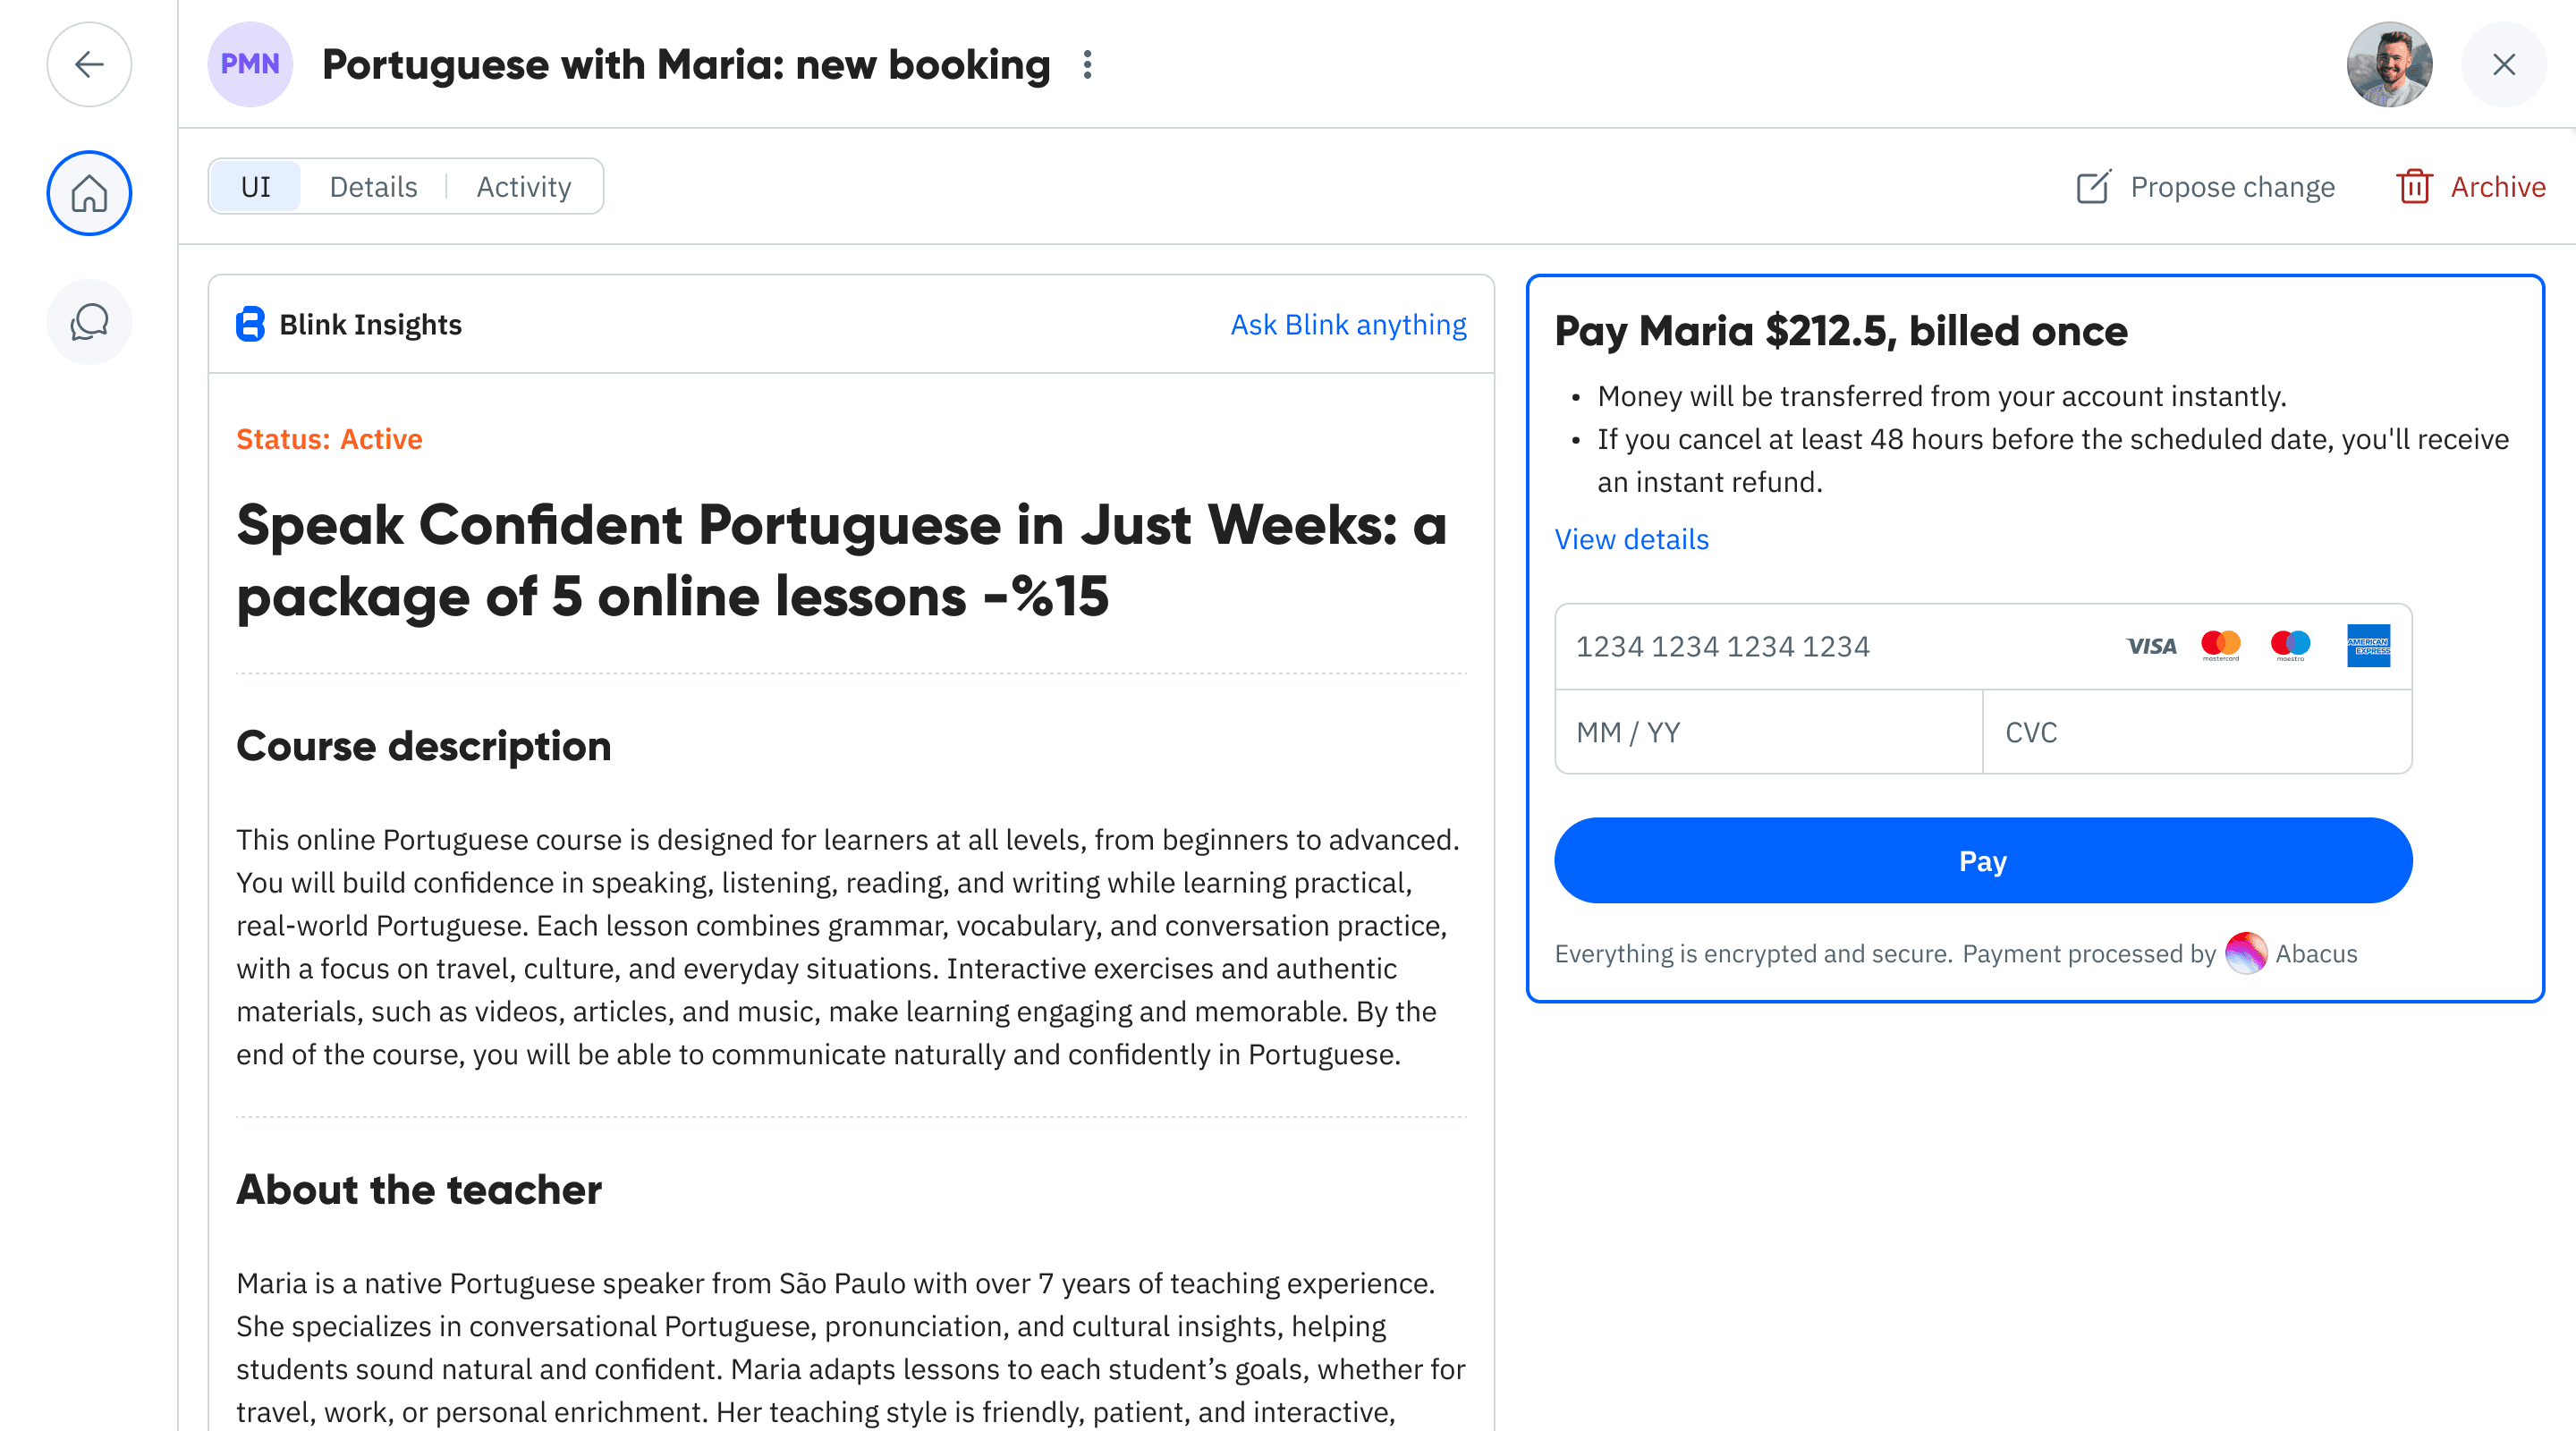Viewport: 2576px width, 1431px height.
Task: Select the Visa card icon
Action: click(x=2151, y=645)
